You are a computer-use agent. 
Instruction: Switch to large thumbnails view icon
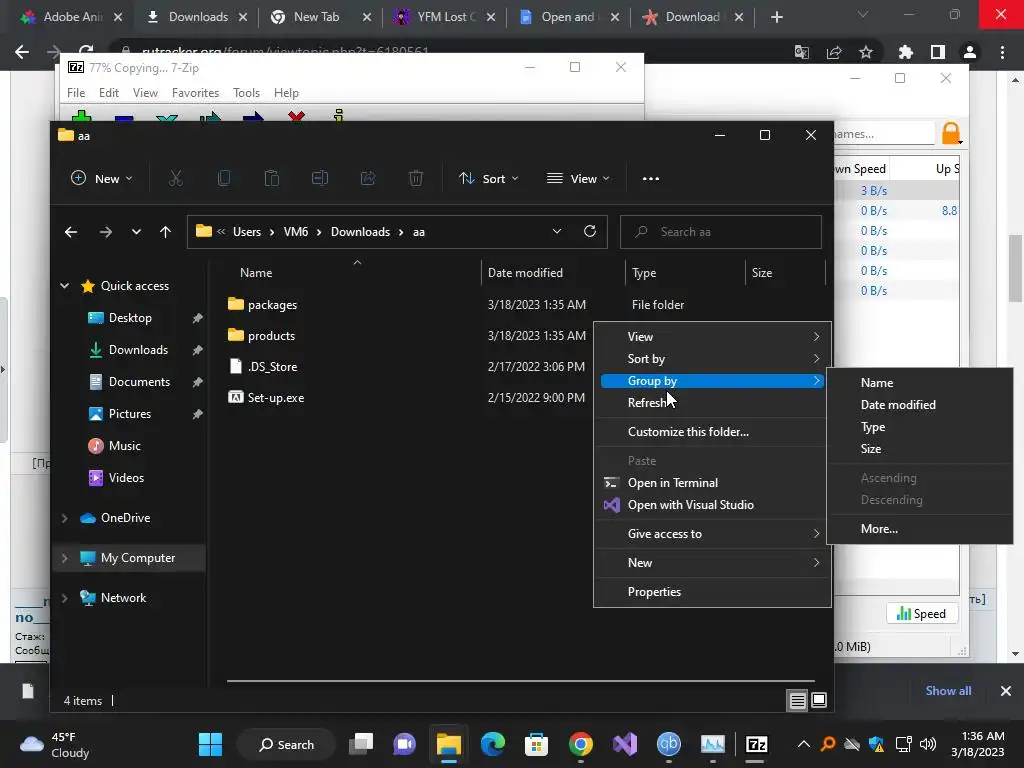tap(819, 701)
